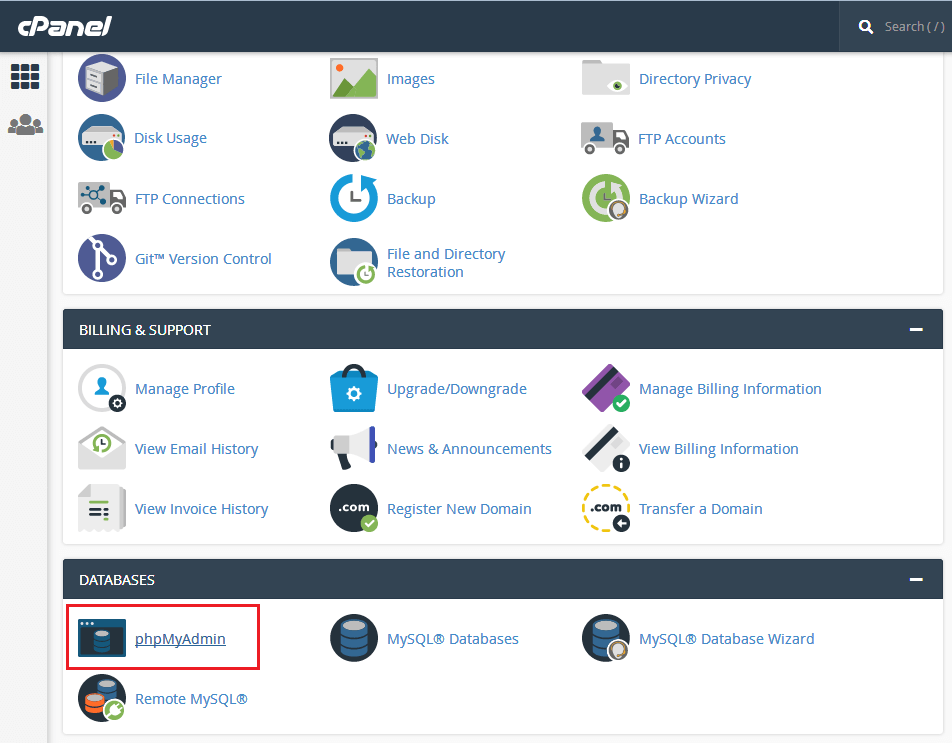Click the Images icon

click(354, 78)
